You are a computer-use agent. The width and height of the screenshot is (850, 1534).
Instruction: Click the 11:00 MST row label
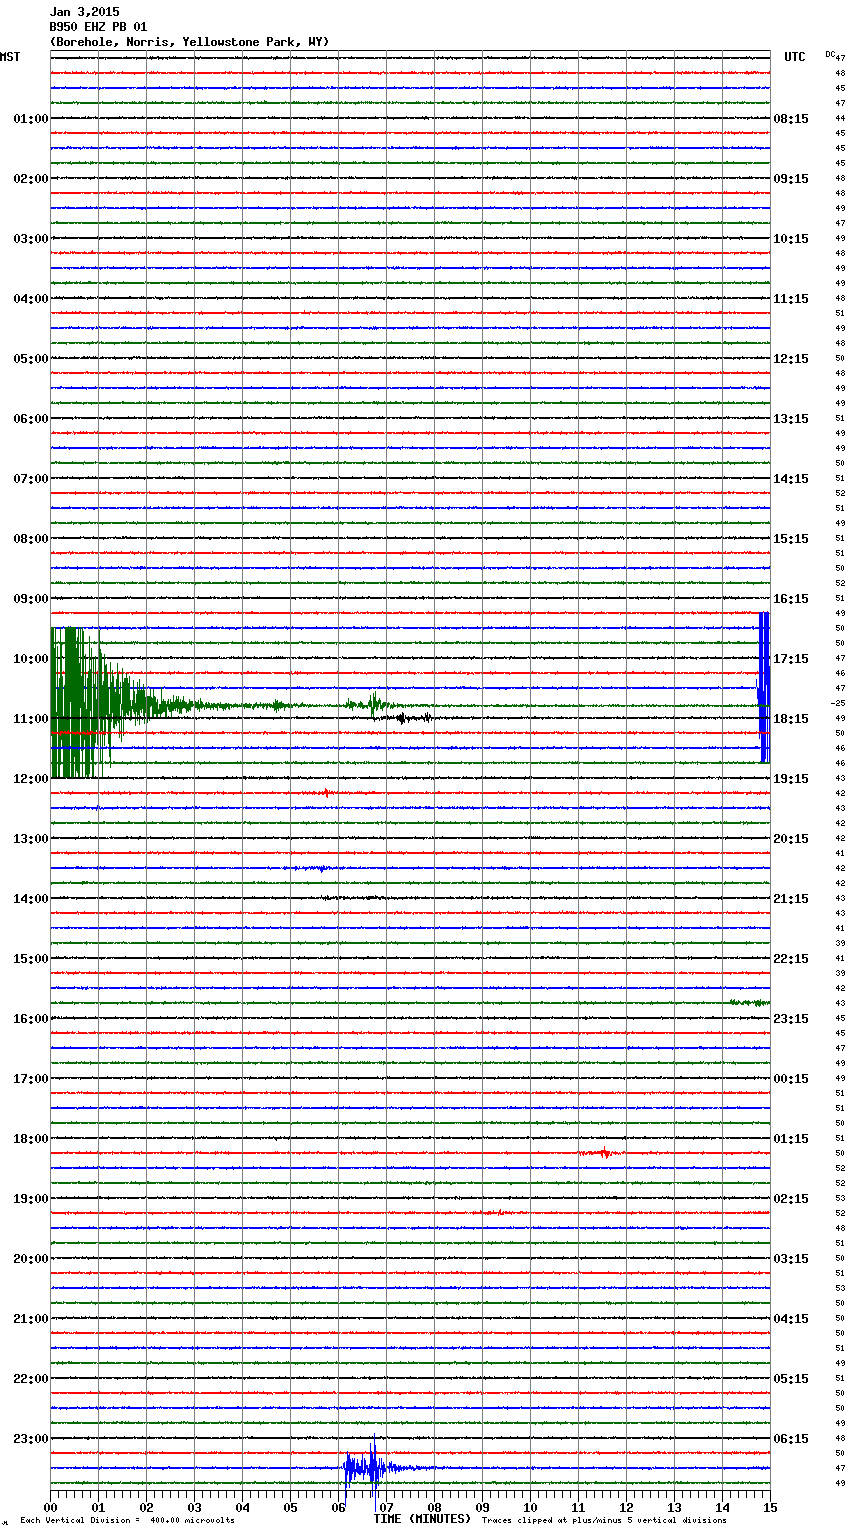coord(31,719)
